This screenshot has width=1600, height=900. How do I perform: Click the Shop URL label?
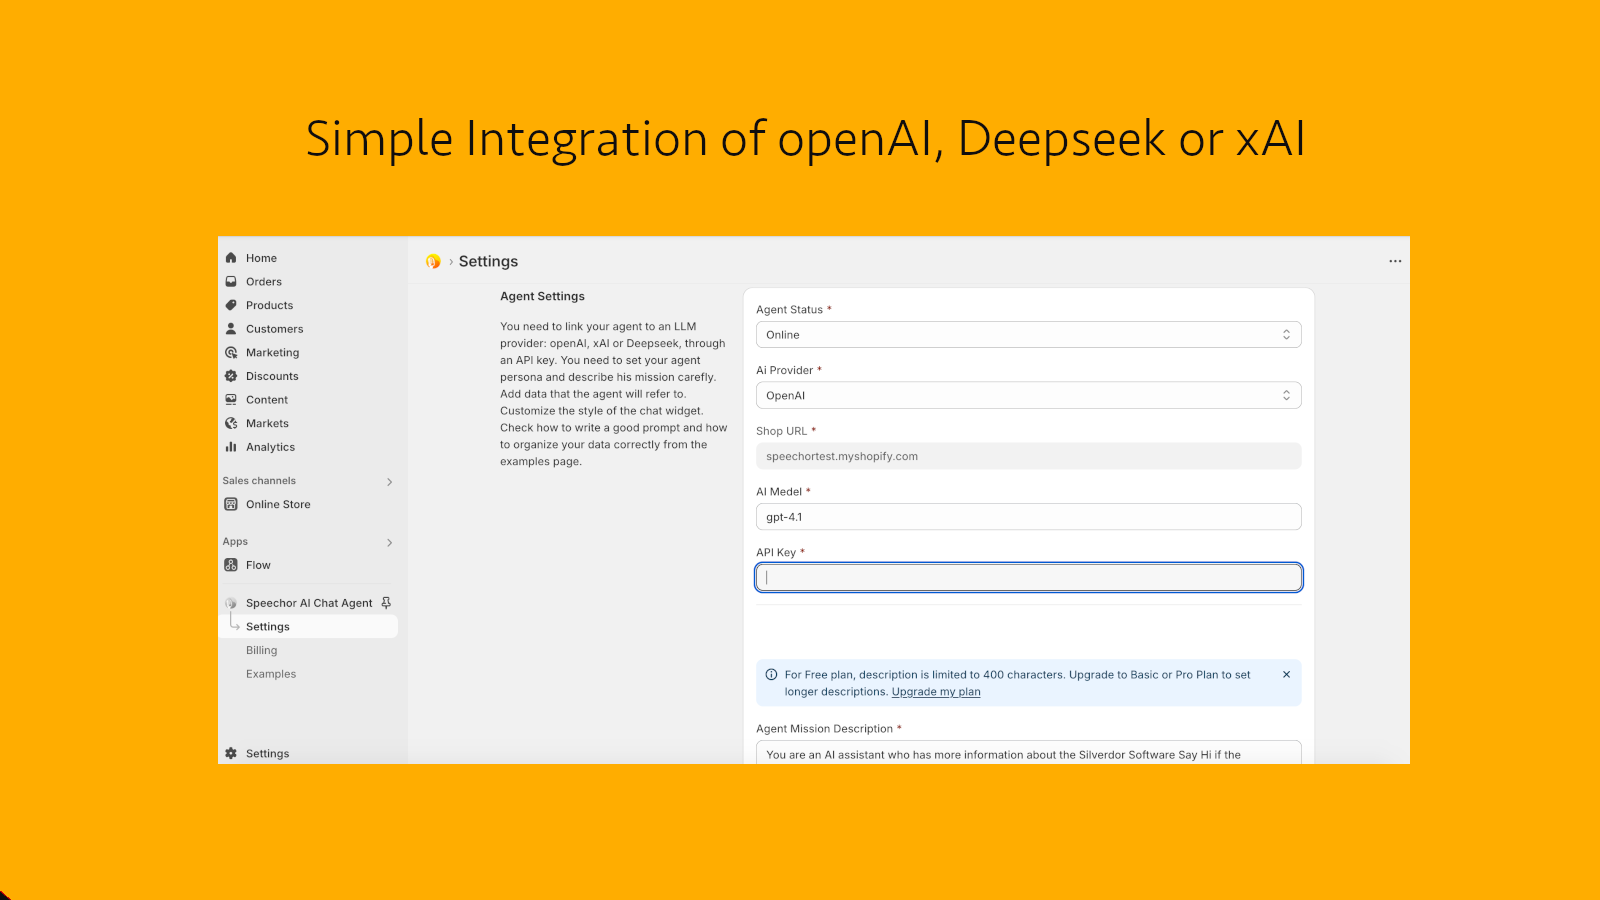click(x=781, y=431)
